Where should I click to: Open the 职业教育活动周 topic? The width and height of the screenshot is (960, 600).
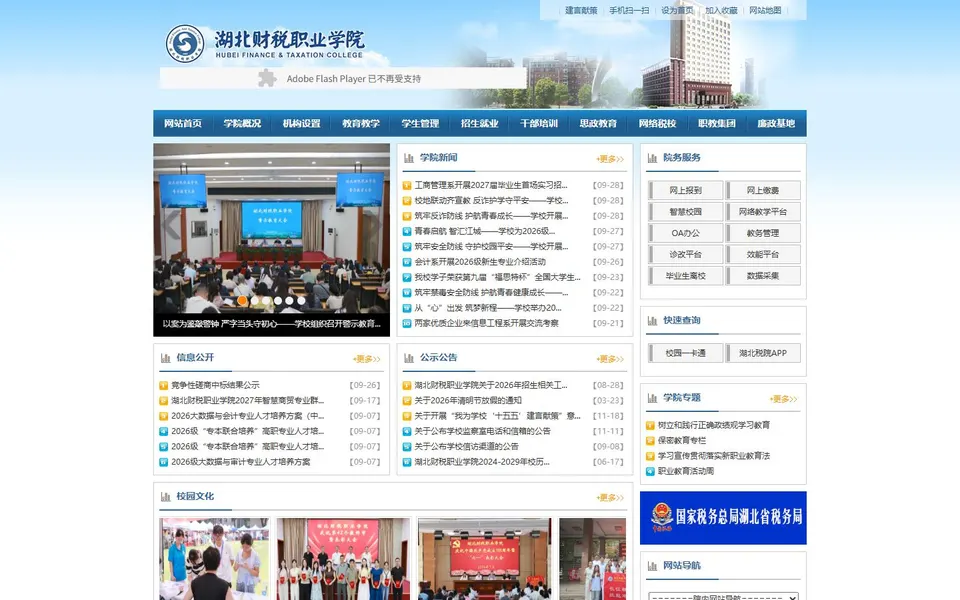pyautogui.click(x=686, y=471)
